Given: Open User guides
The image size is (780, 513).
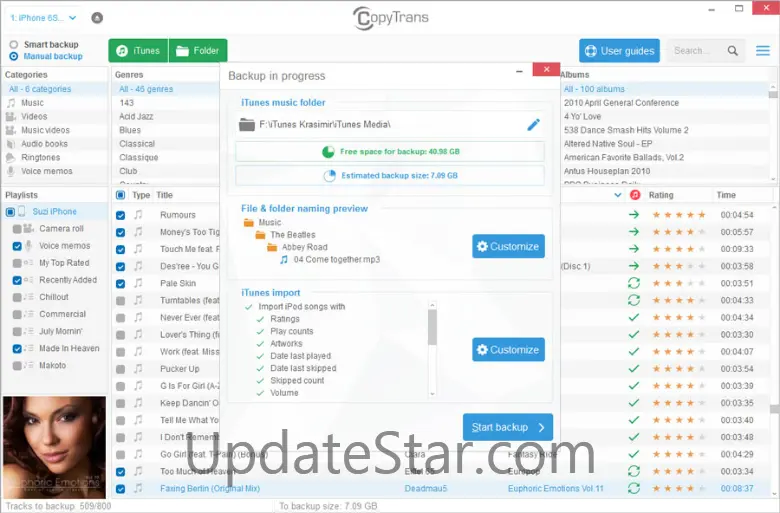Looking at the screenshot, I should tap(619, 51).
